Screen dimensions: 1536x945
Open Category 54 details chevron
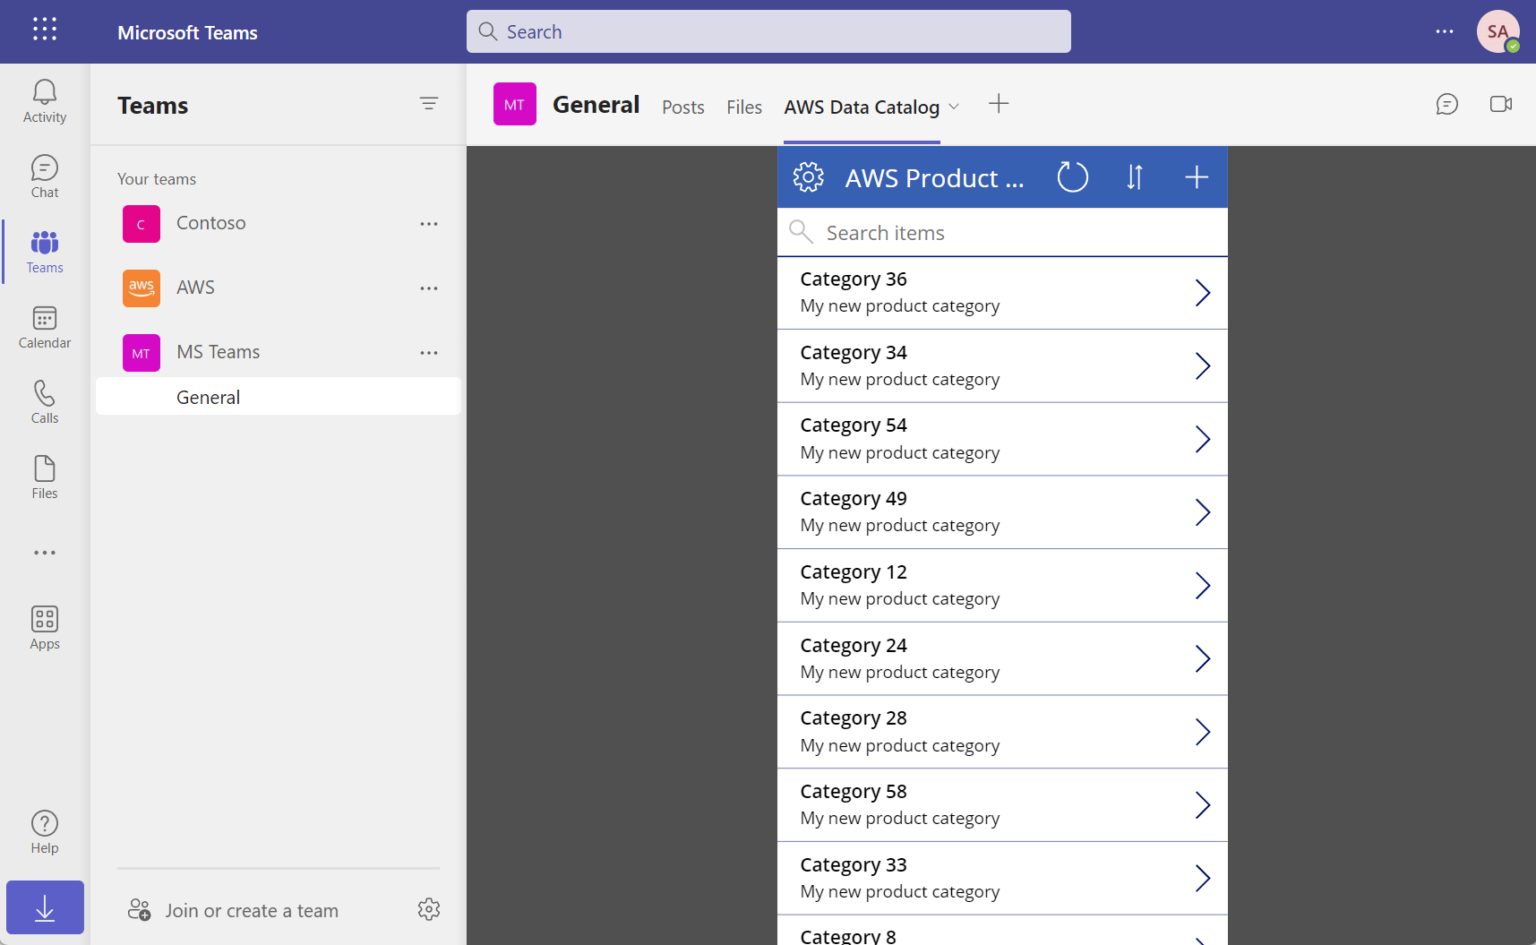point(1203,439)
